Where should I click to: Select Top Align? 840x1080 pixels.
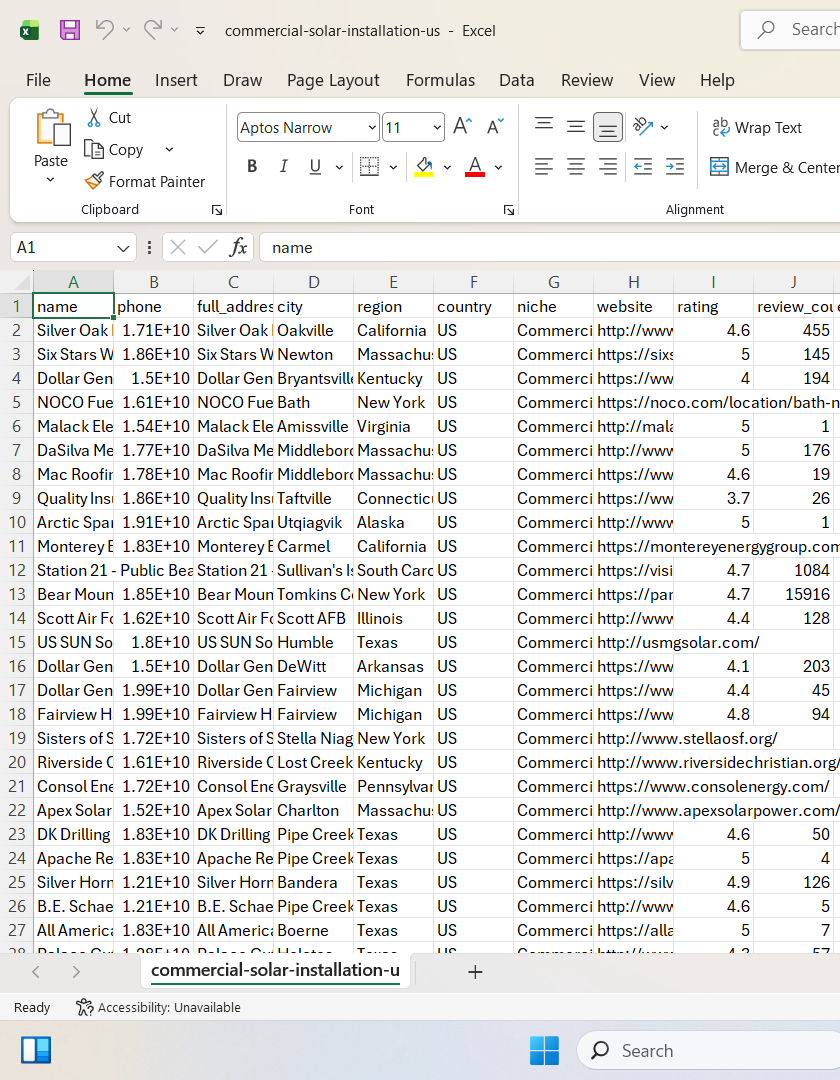(x=544, y=126)
